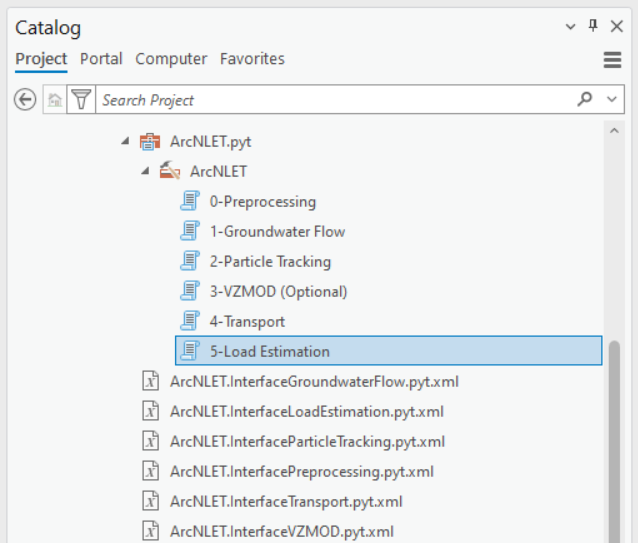
Task: Click InterfaceLoadEstimation xml file icon
Action: [151, 411]
